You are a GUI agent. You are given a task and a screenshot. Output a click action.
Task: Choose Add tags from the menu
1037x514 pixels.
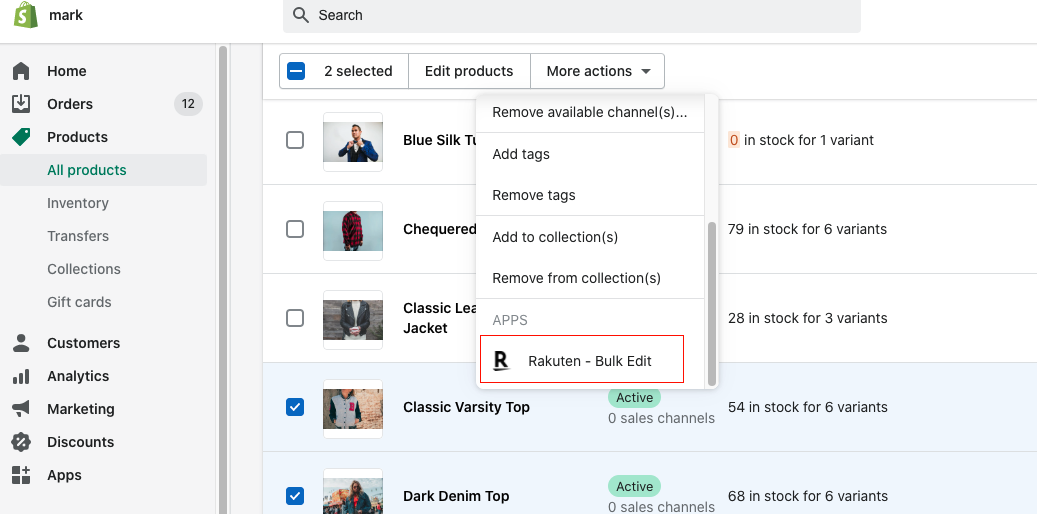click(590, 154)
